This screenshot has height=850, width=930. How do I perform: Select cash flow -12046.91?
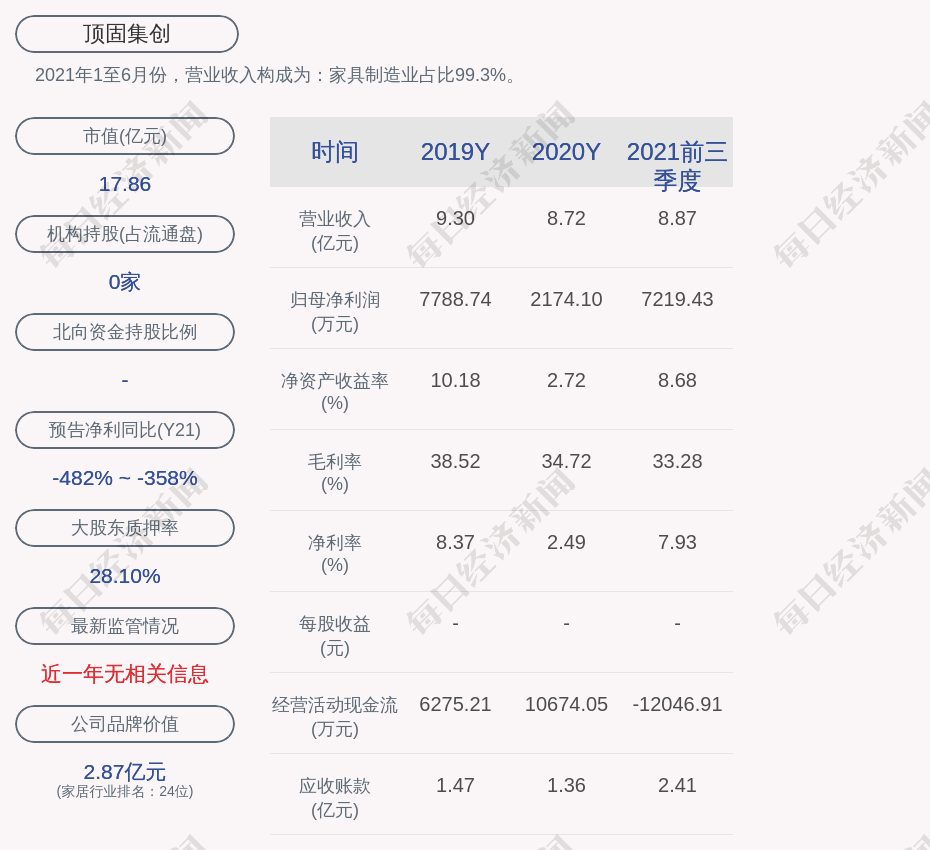677,704
